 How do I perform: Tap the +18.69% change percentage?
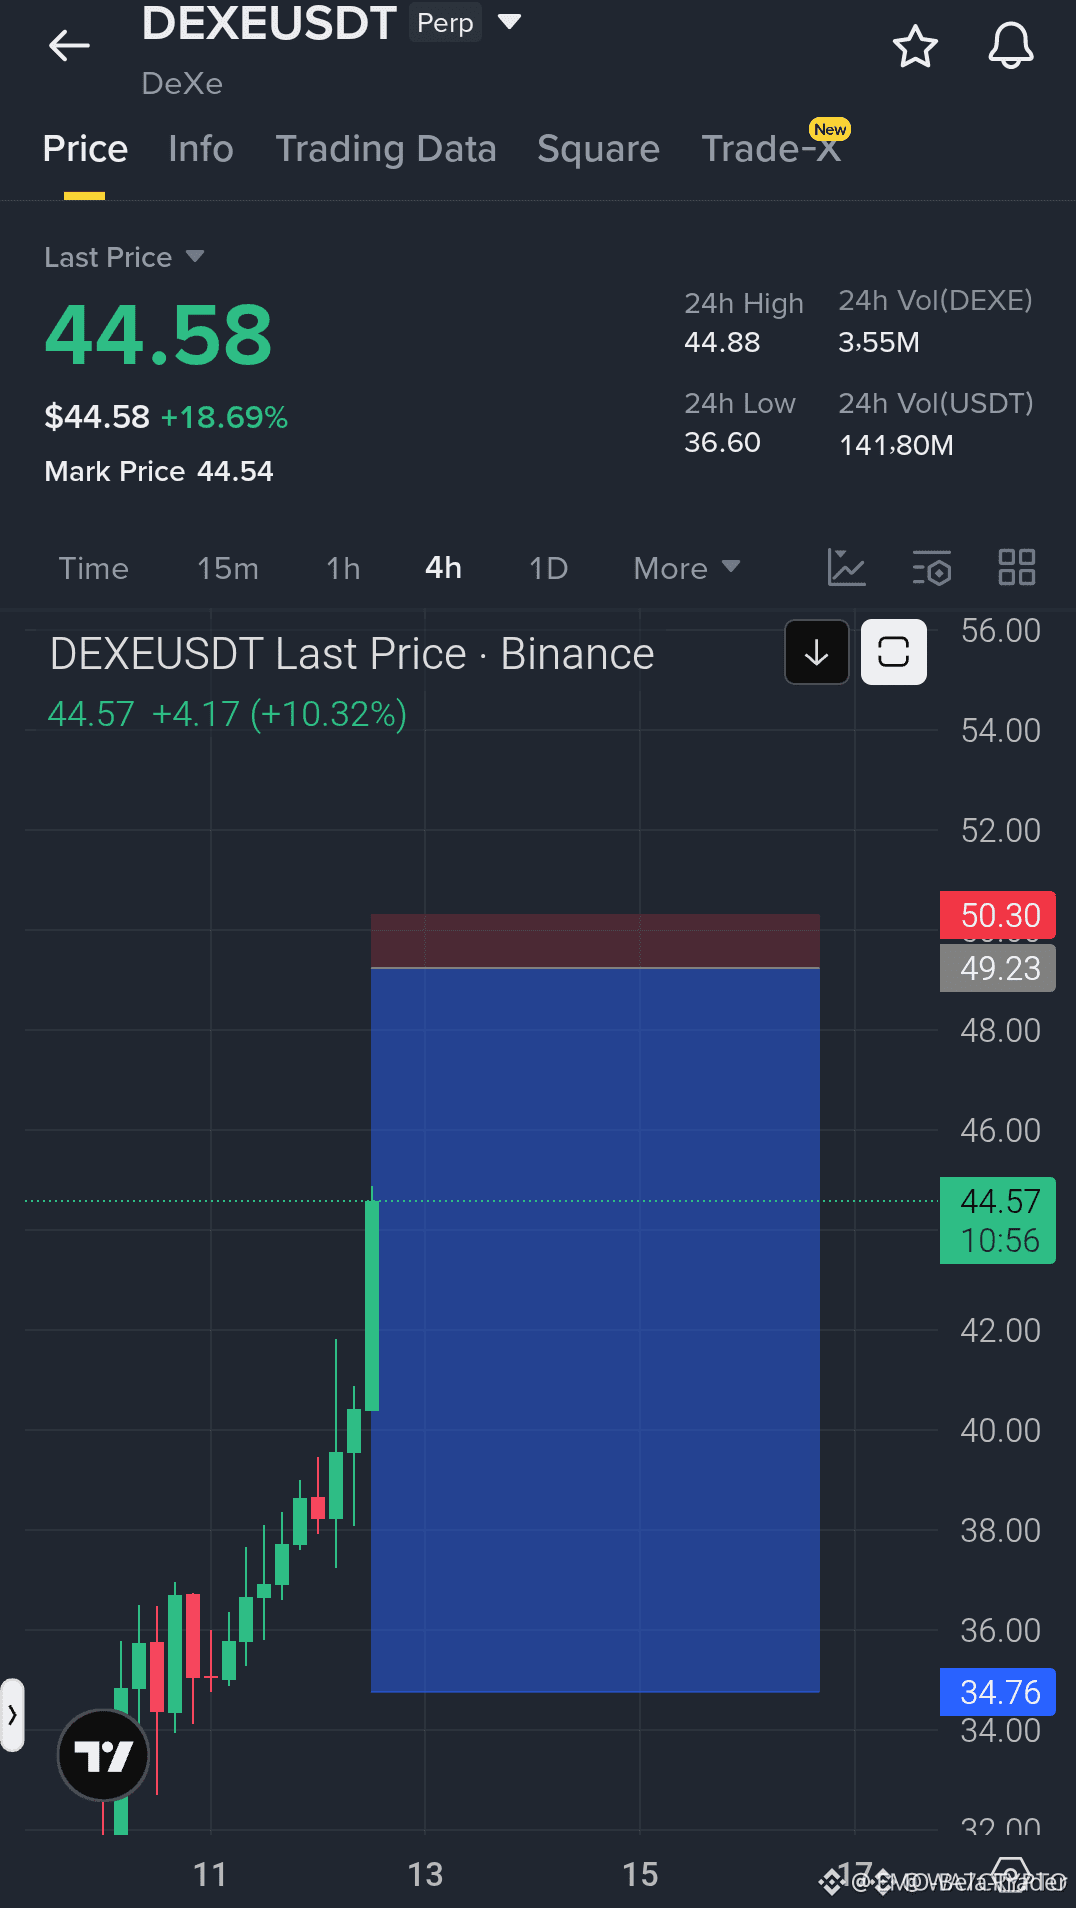pos(224,417)
